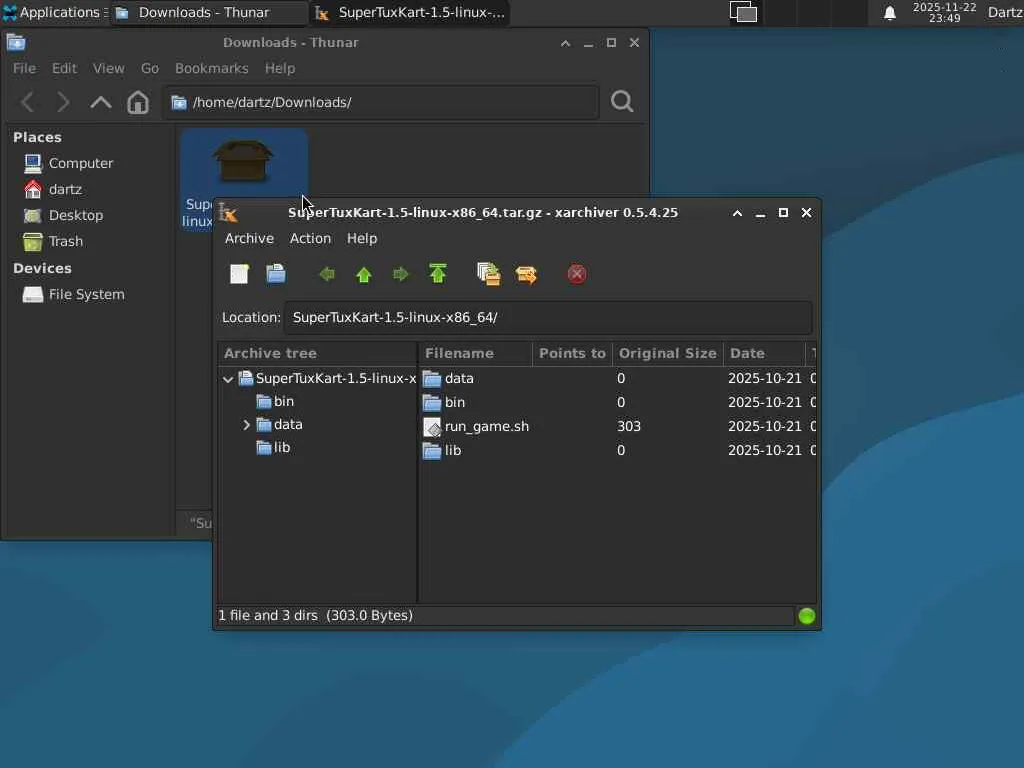
Task: Click the search magnifier in Thunar
Action: (622, 101)
